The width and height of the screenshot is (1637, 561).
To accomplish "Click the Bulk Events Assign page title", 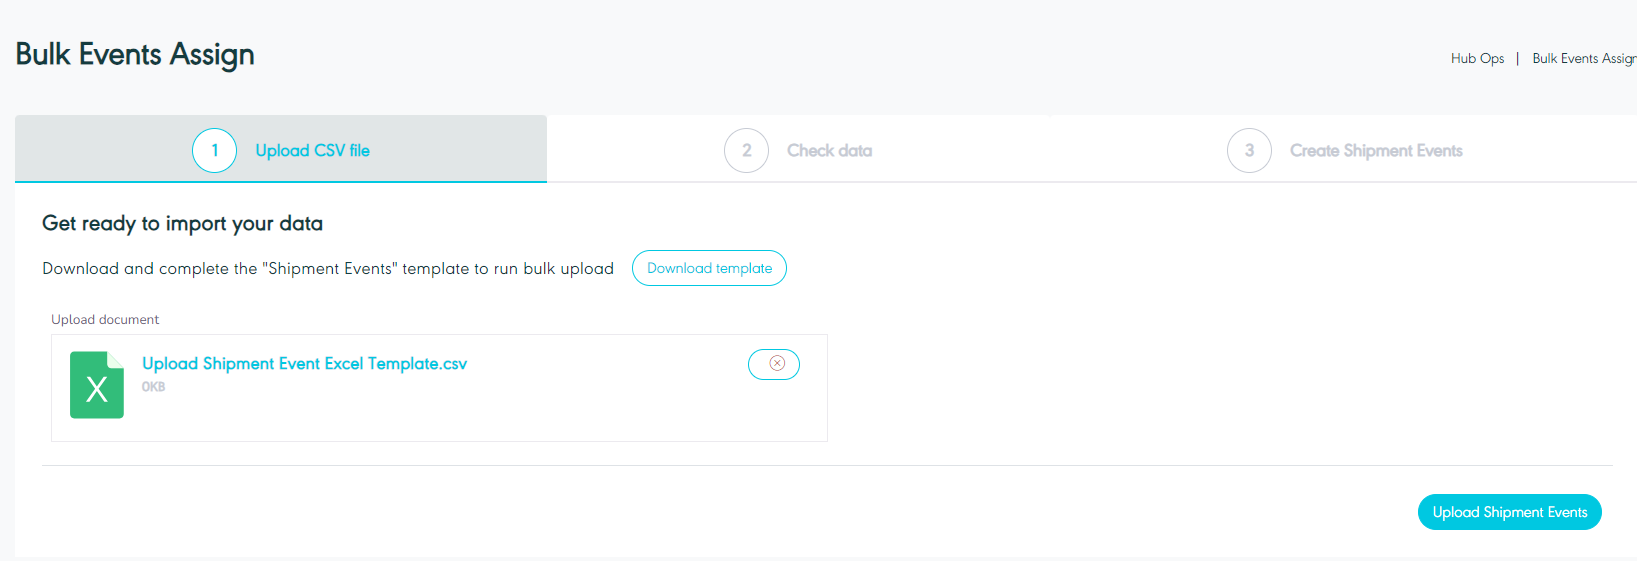I will 135,54.
